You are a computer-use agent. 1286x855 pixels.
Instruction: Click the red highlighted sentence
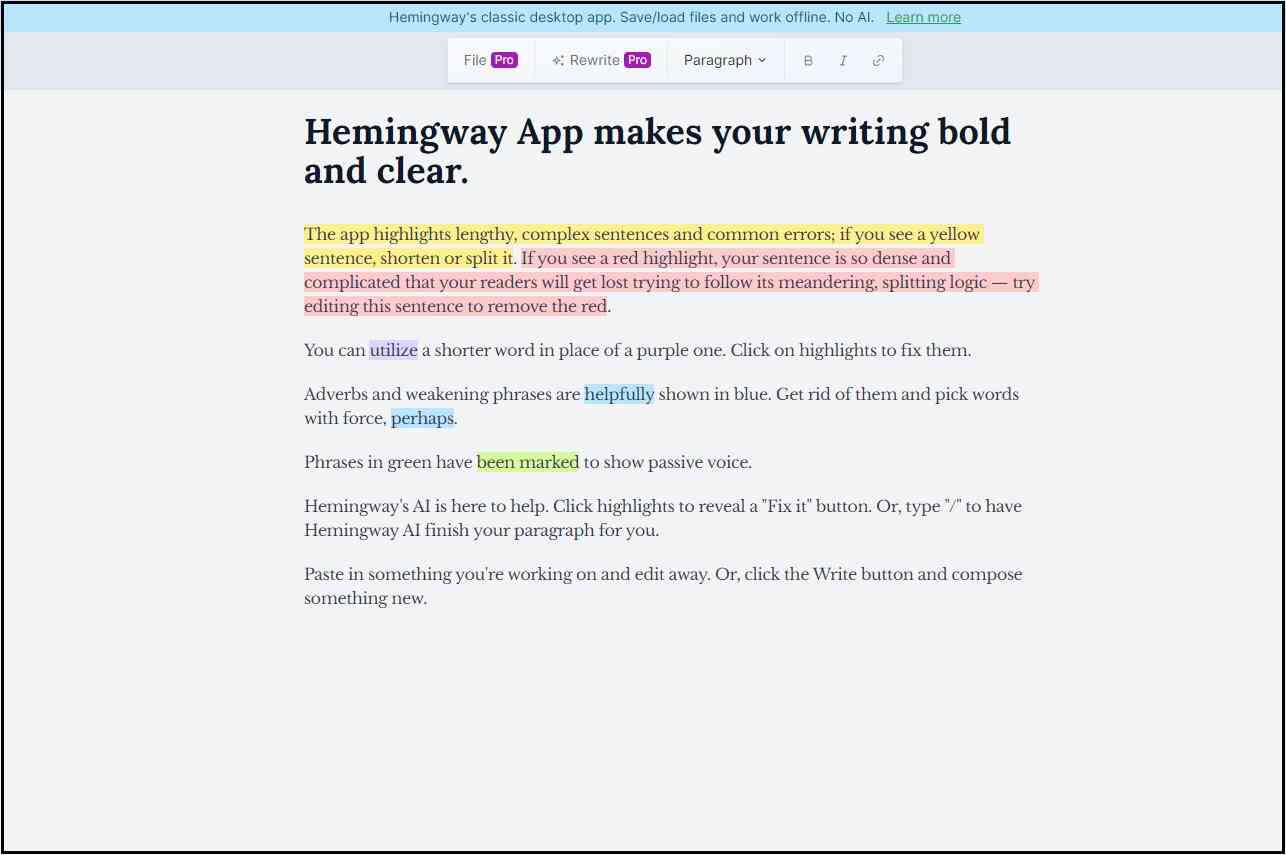point(671,282)
